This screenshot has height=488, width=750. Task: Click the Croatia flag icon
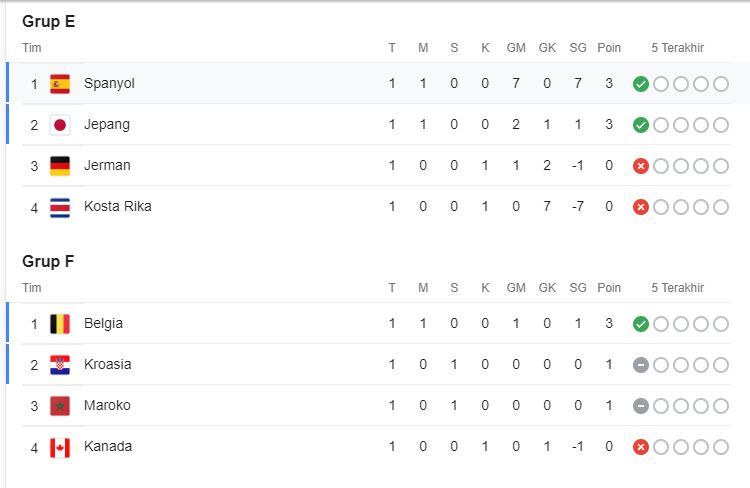coord(60,365)
